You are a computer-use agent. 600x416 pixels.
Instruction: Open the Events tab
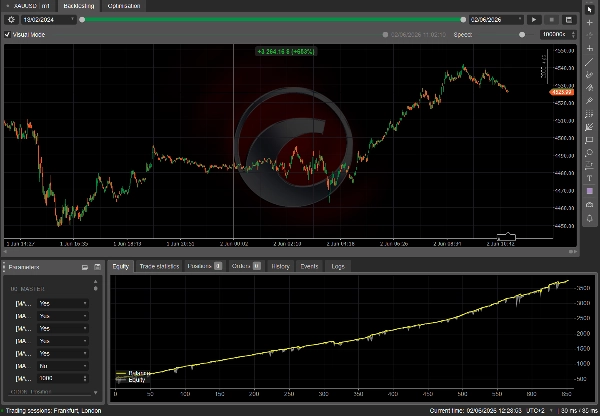click(x=309, y=266)
